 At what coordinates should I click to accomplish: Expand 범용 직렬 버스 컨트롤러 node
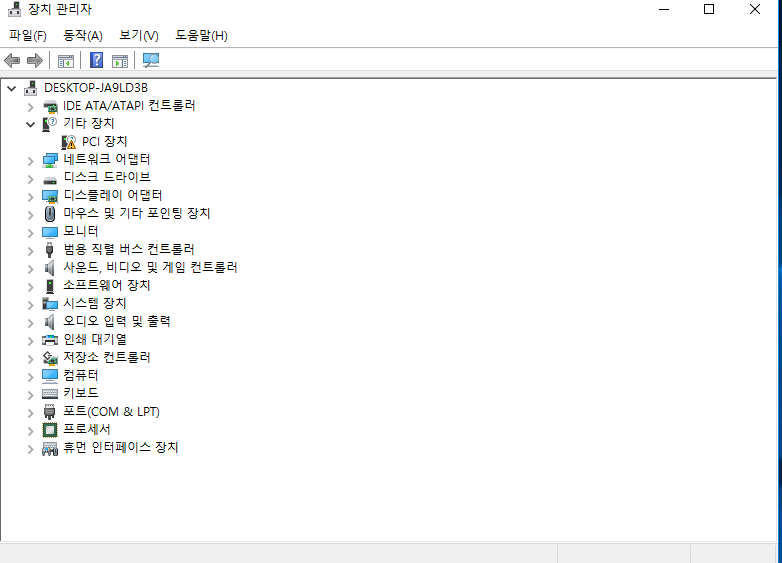[30, 250]
